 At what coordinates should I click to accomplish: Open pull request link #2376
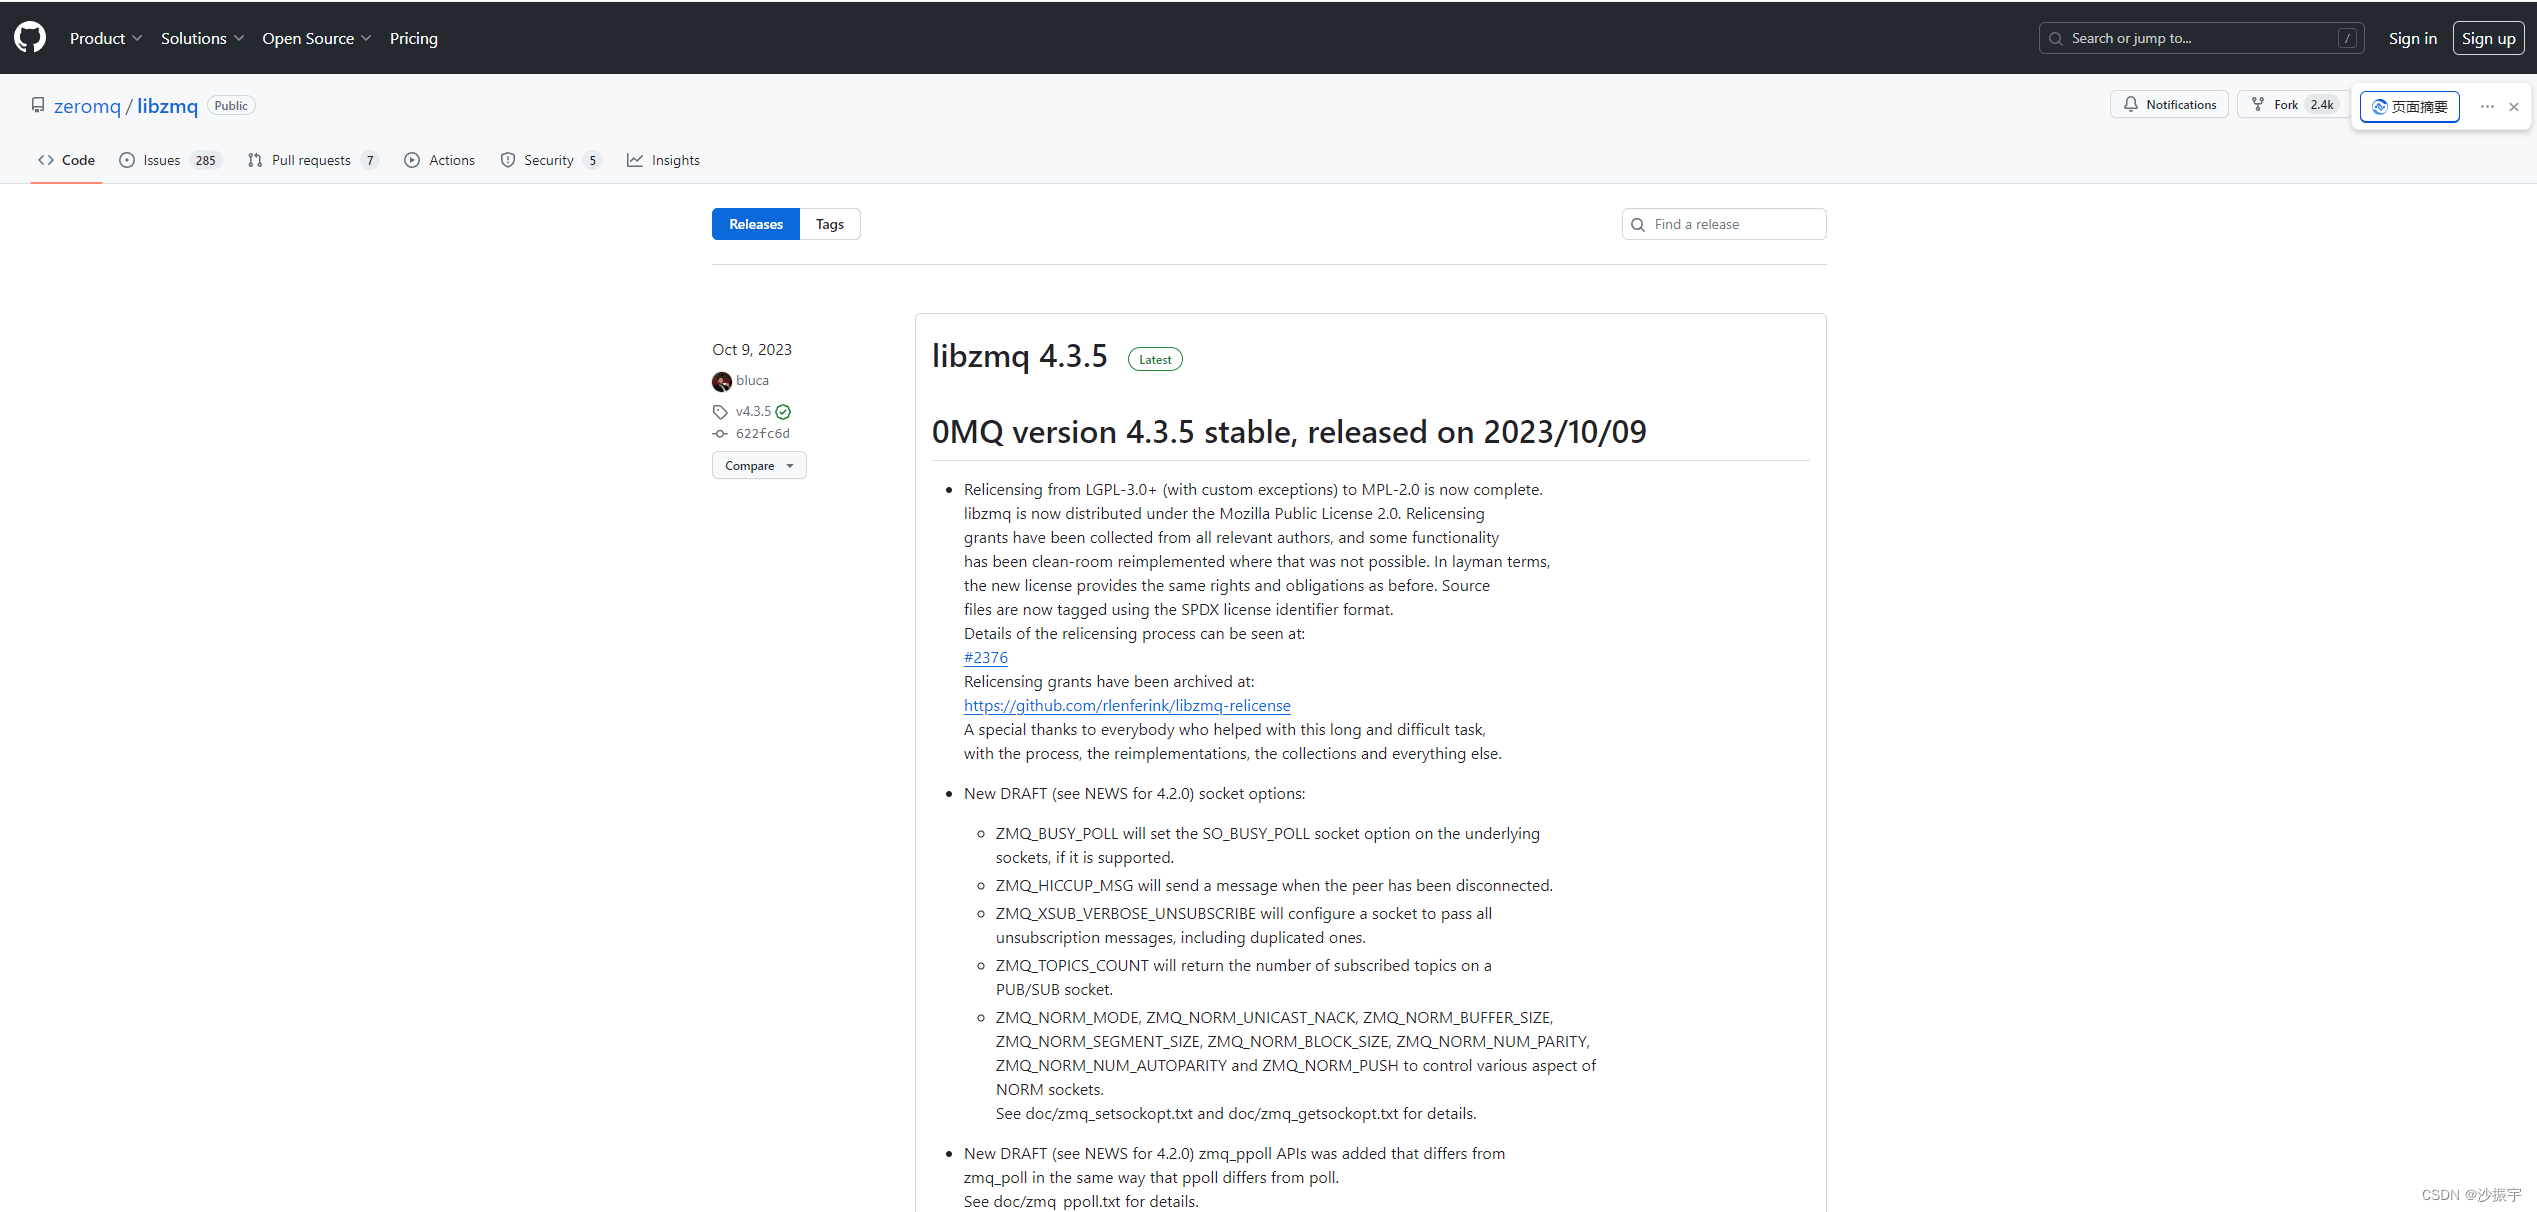(985, 657)
